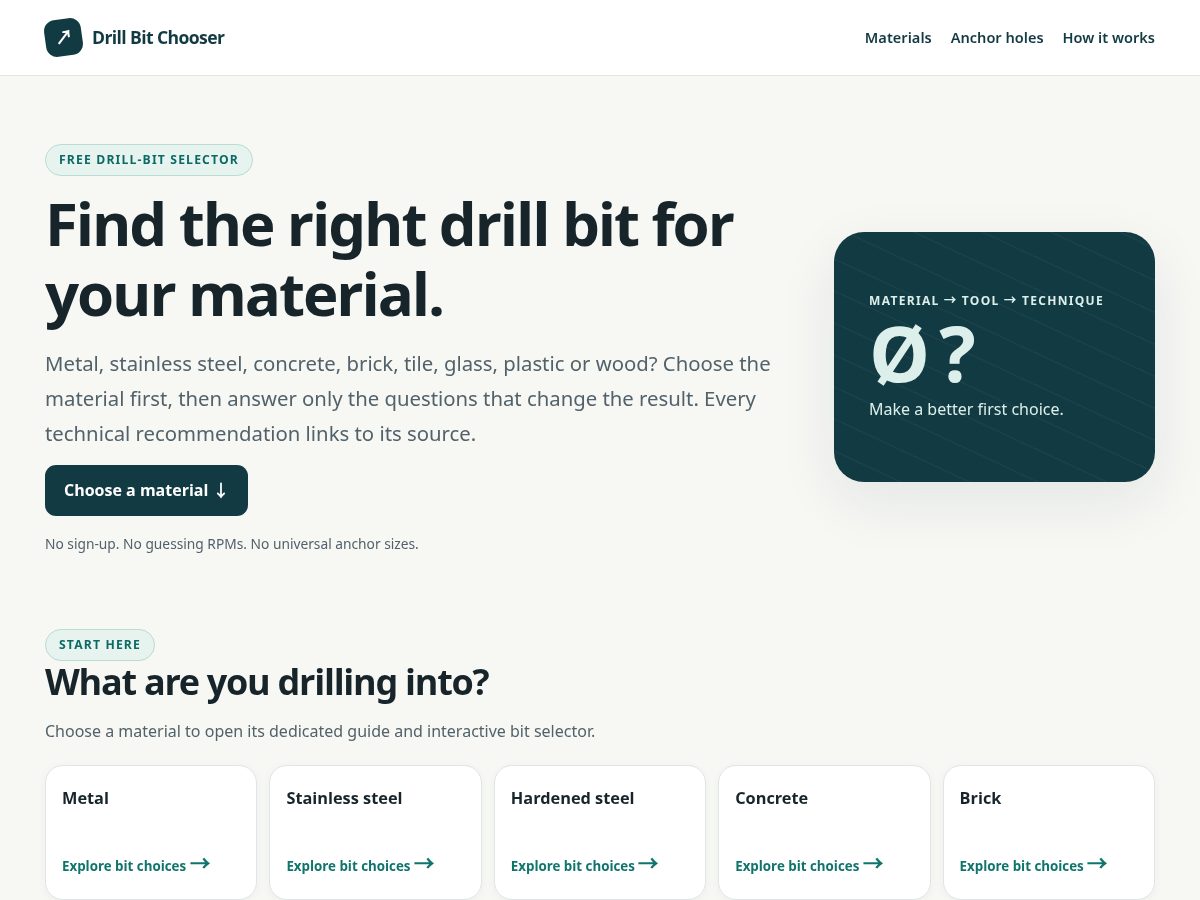1200x900 pixels.
Task: Open the Stainless steel material card
Action: [375, 832]
